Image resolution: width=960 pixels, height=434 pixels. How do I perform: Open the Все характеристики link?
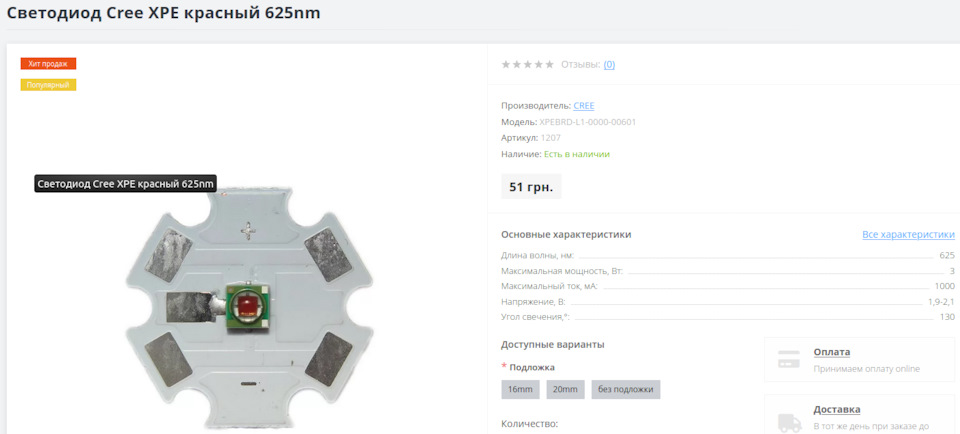(908, 234)
